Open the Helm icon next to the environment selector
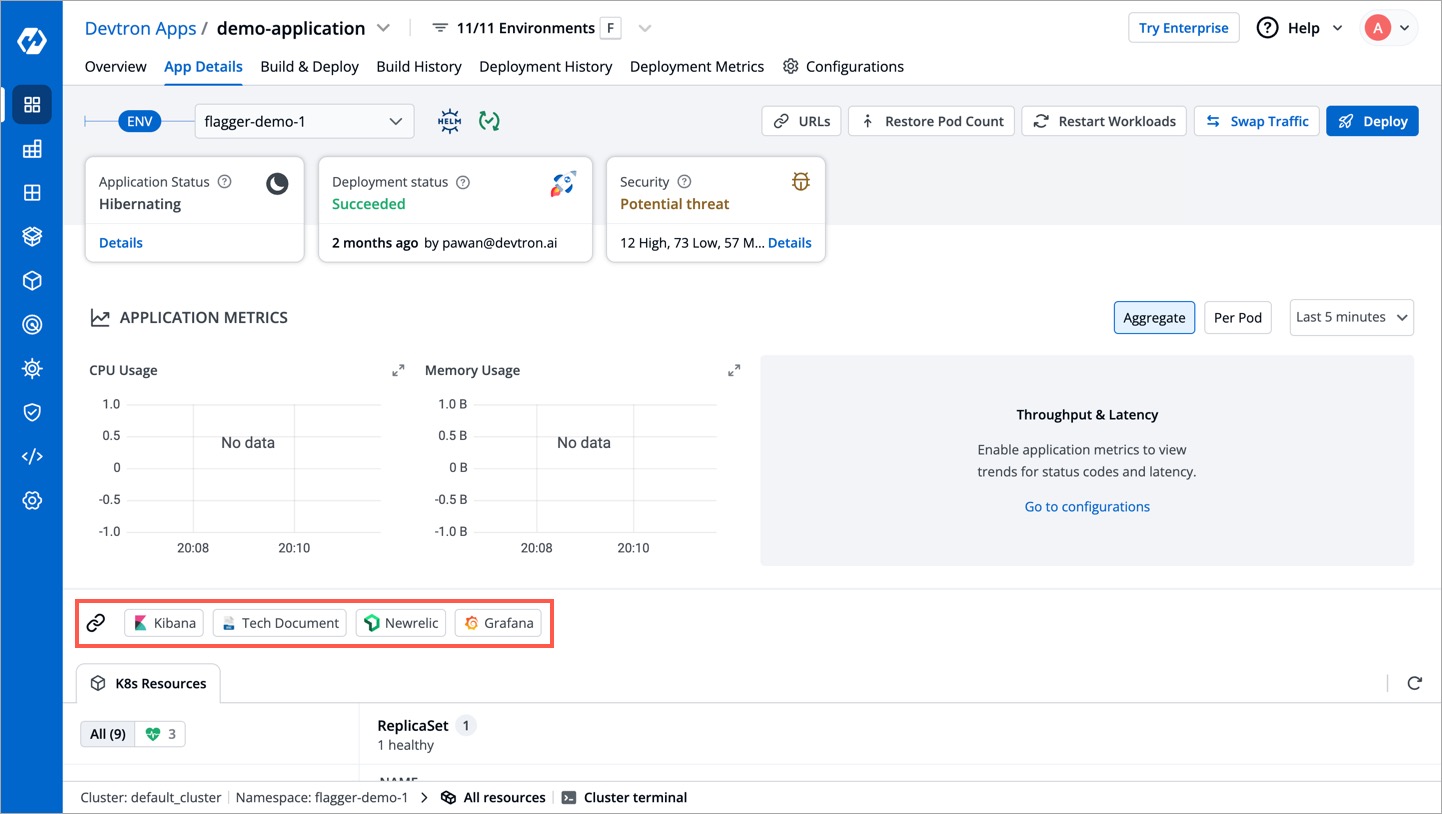The height and width of the screenshot is (814, 1442). pyautogui.click(x=450, y=121)
